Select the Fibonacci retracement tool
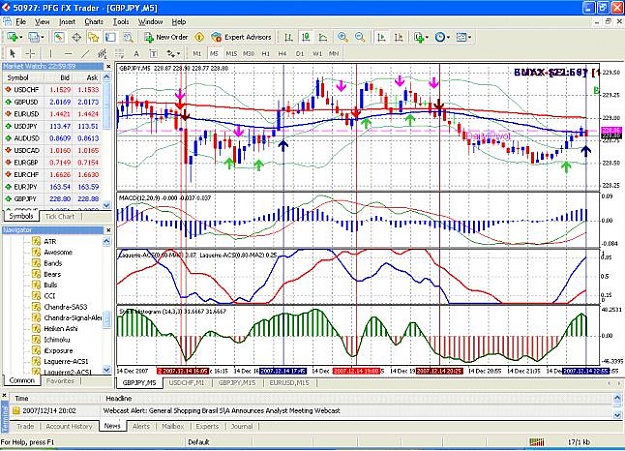The image size is (625, 451). click(119, 53)
